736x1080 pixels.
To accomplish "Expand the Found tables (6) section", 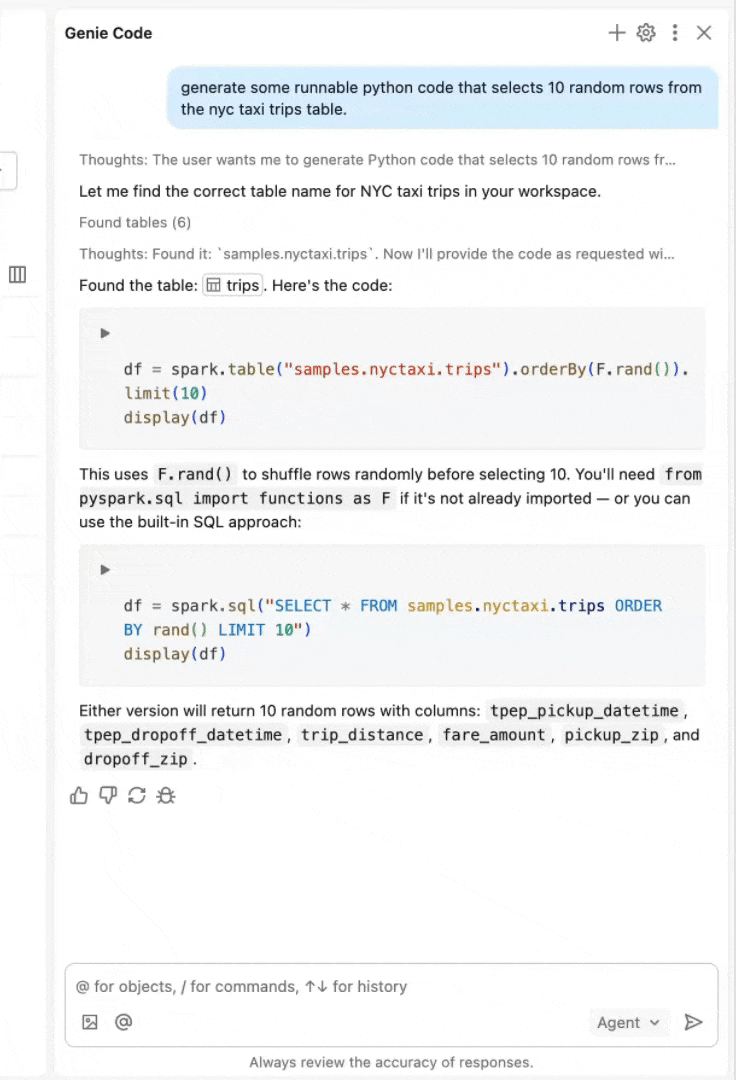I will (x=134, y=222).
